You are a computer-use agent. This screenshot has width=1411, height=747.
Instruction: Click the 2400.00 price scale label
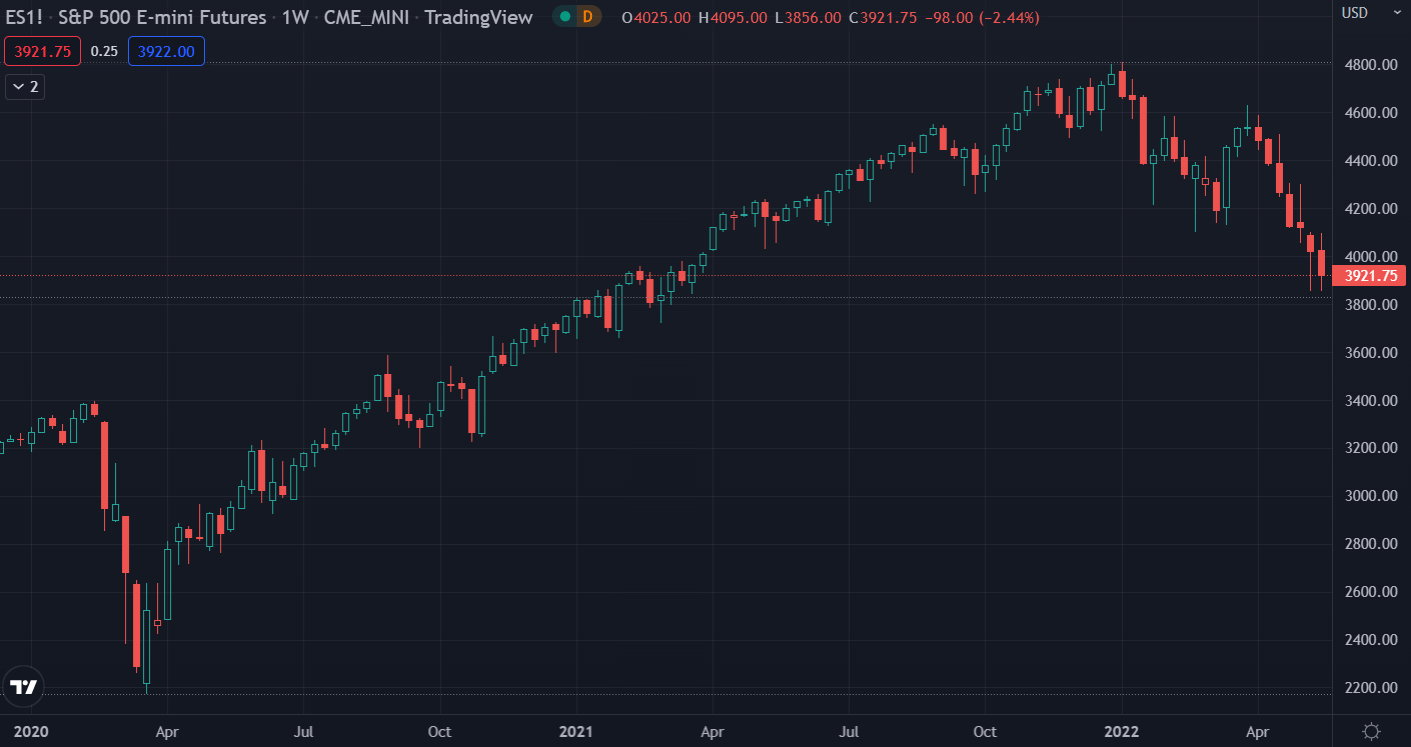click(x=1370, y=640)
